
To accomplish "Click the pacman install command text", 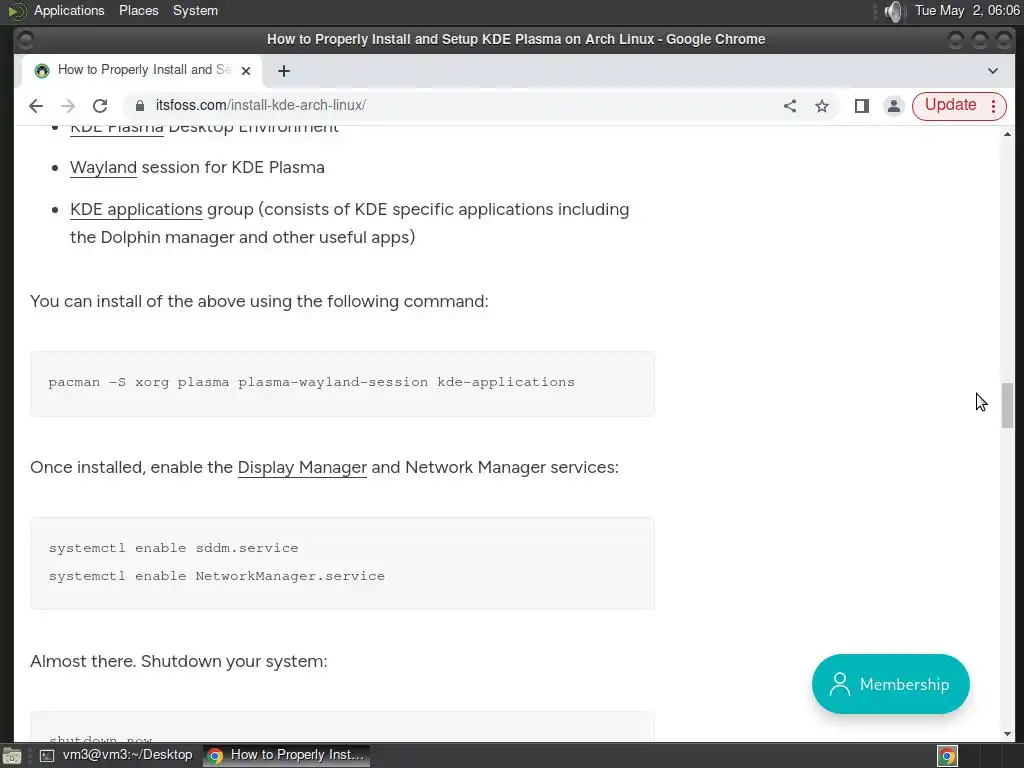I will 312,382.
